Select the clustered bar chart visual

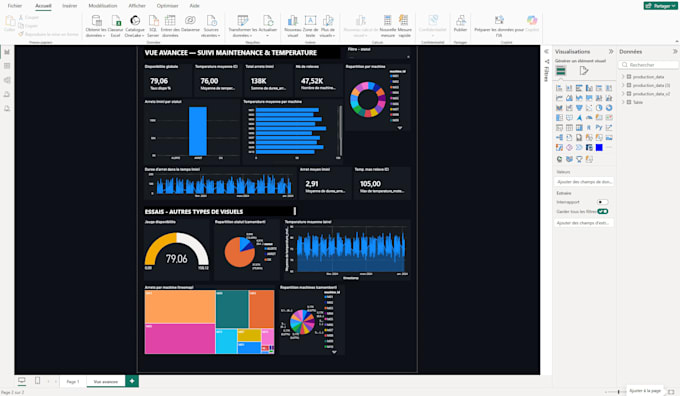point(579,88)
